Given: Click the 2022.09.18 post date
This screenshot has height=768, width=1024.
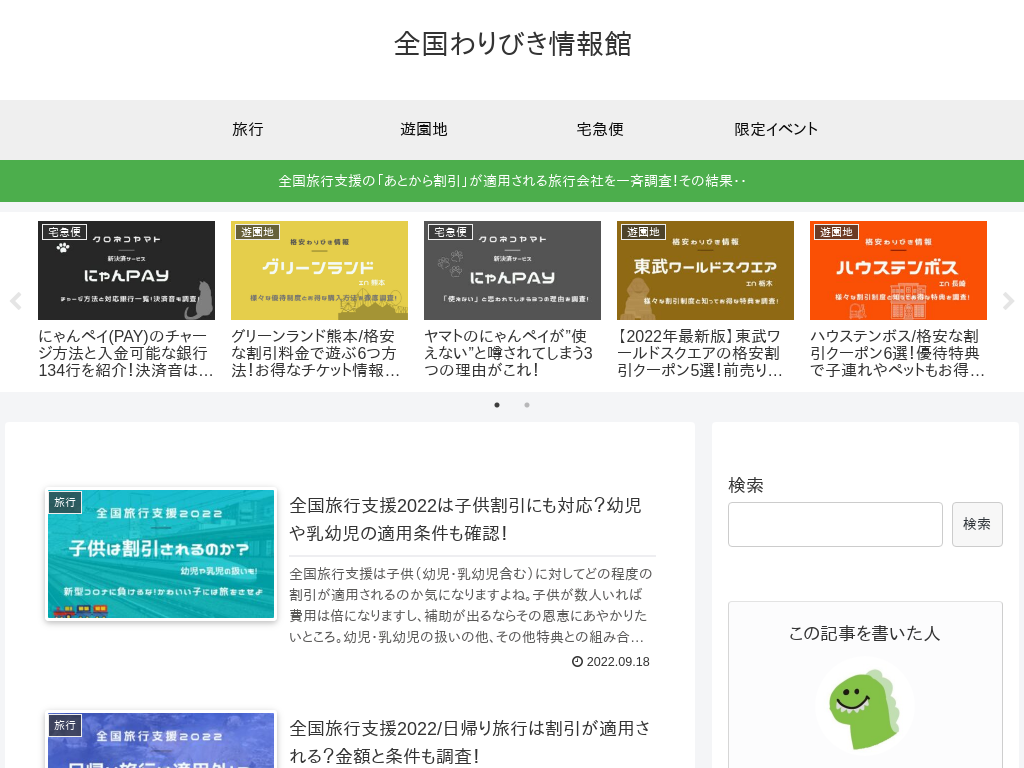Looking at the screenshot, I should pyautogui.click(x=618, y=662).
